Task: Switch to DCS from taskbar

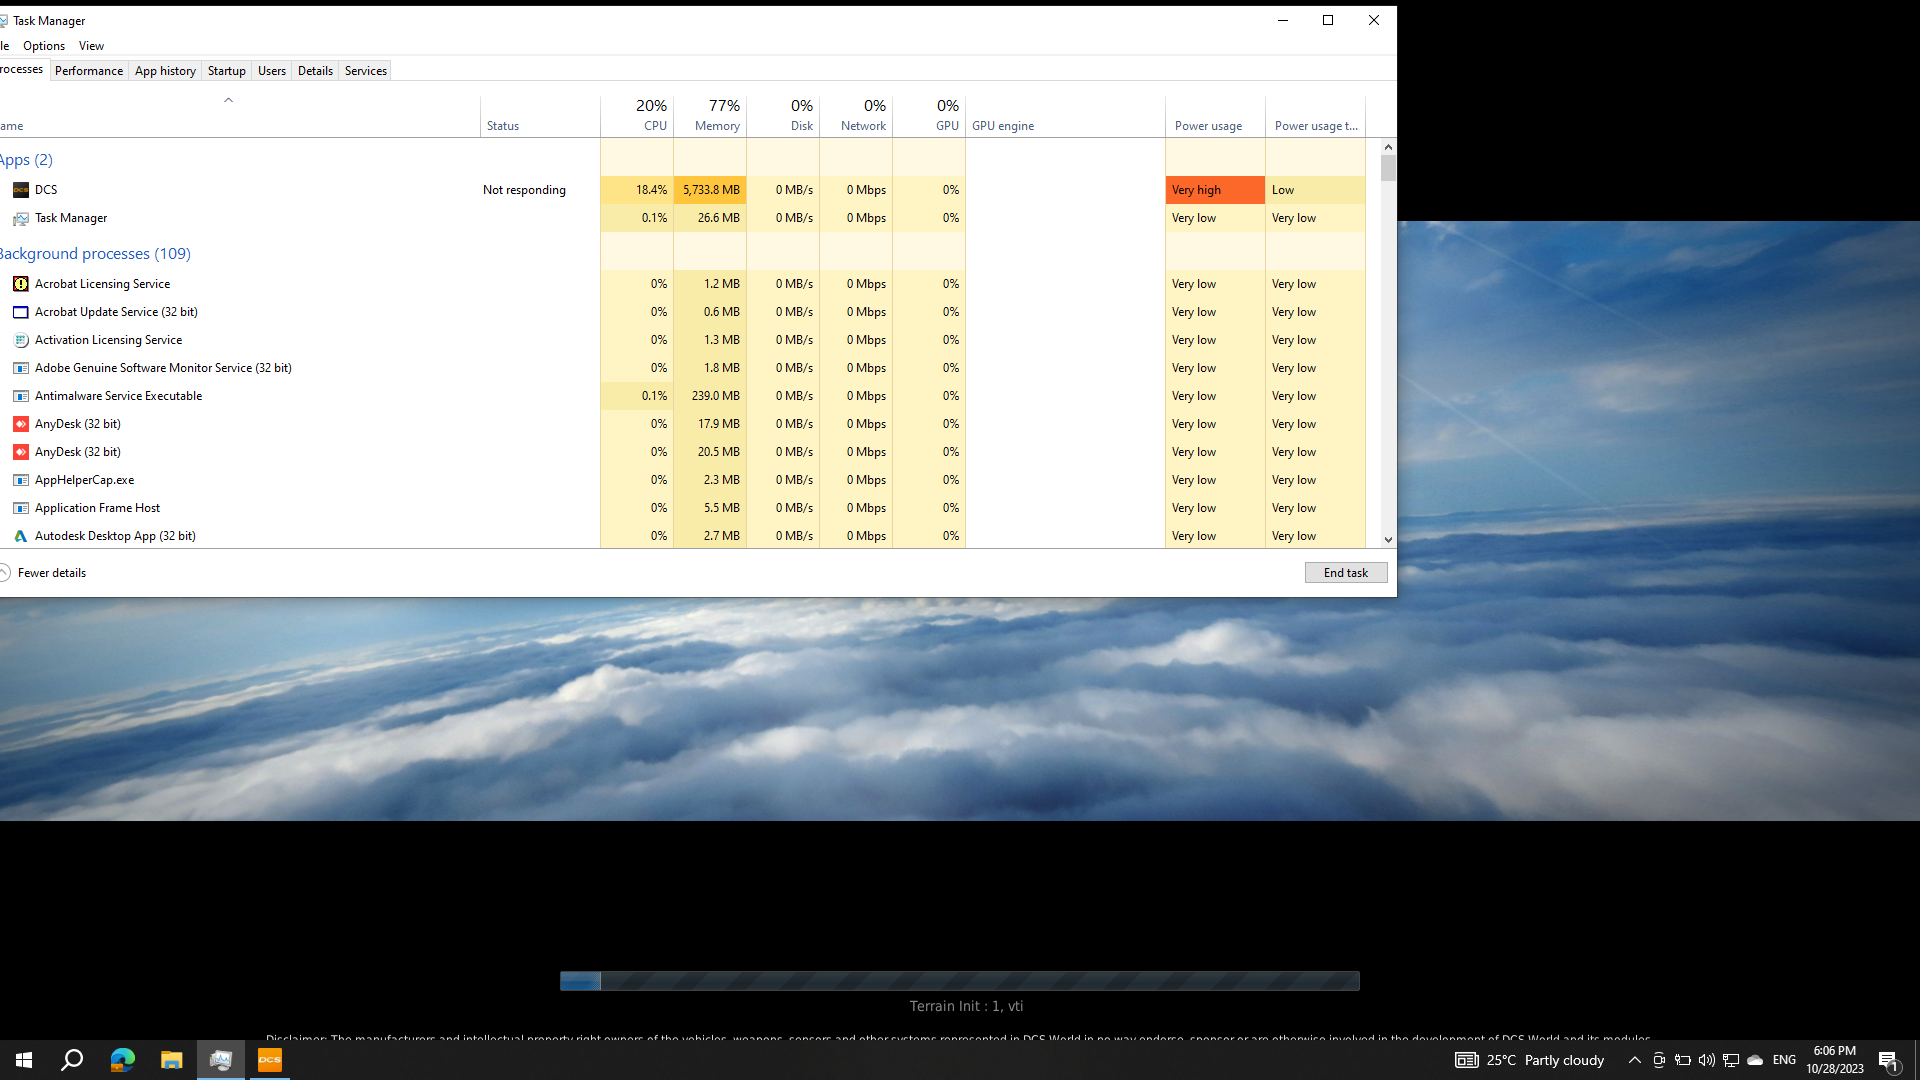Action: click(x=270, y=1060)
